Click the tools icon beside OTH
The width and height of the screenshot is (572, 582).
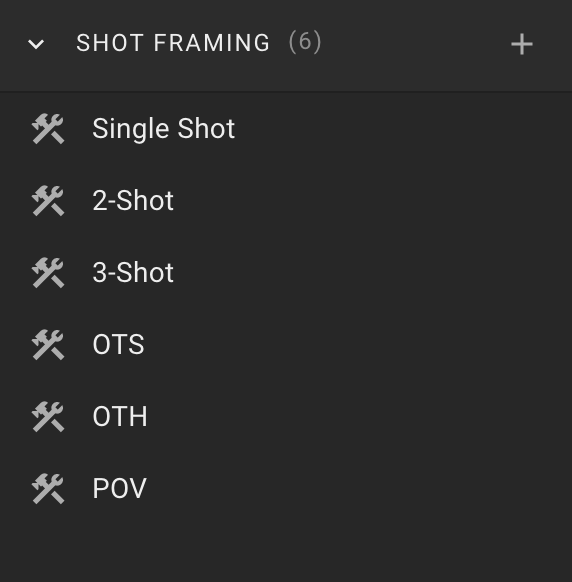(48, 417)
